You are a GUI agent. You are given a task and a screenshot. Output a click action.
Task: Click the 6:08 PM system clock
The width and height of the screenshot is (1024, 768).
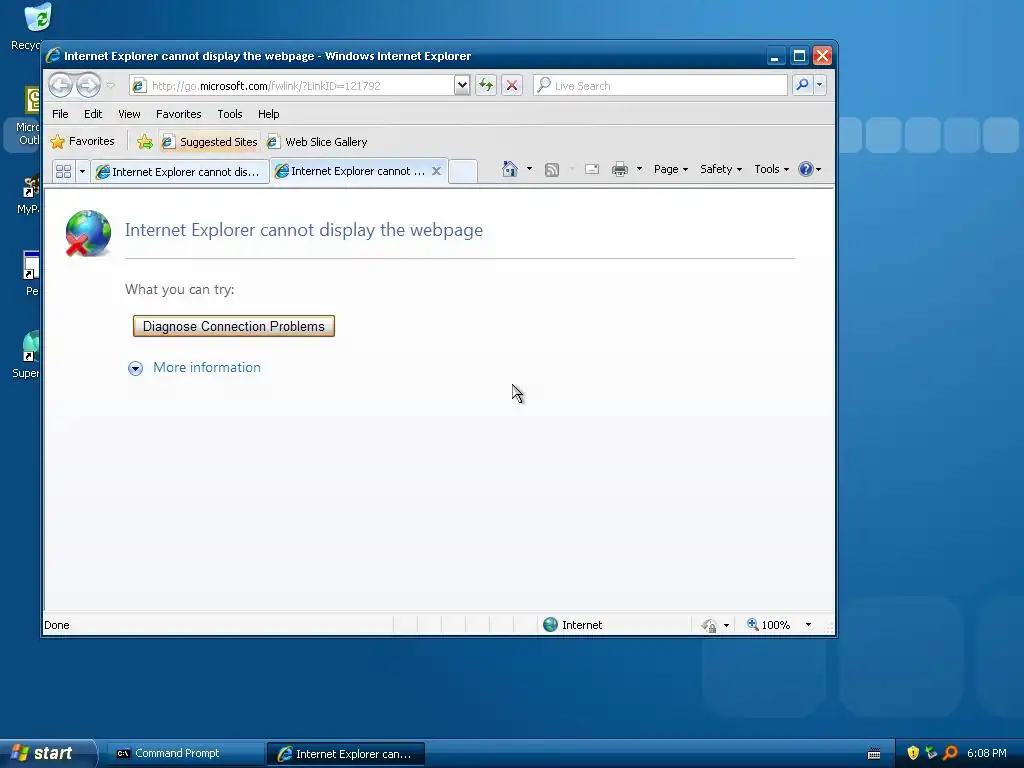[987, 753]
